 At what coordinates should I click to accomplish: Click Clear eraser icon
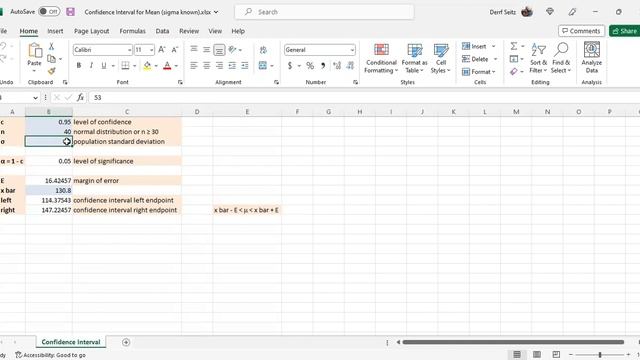[x=514, y=71]
